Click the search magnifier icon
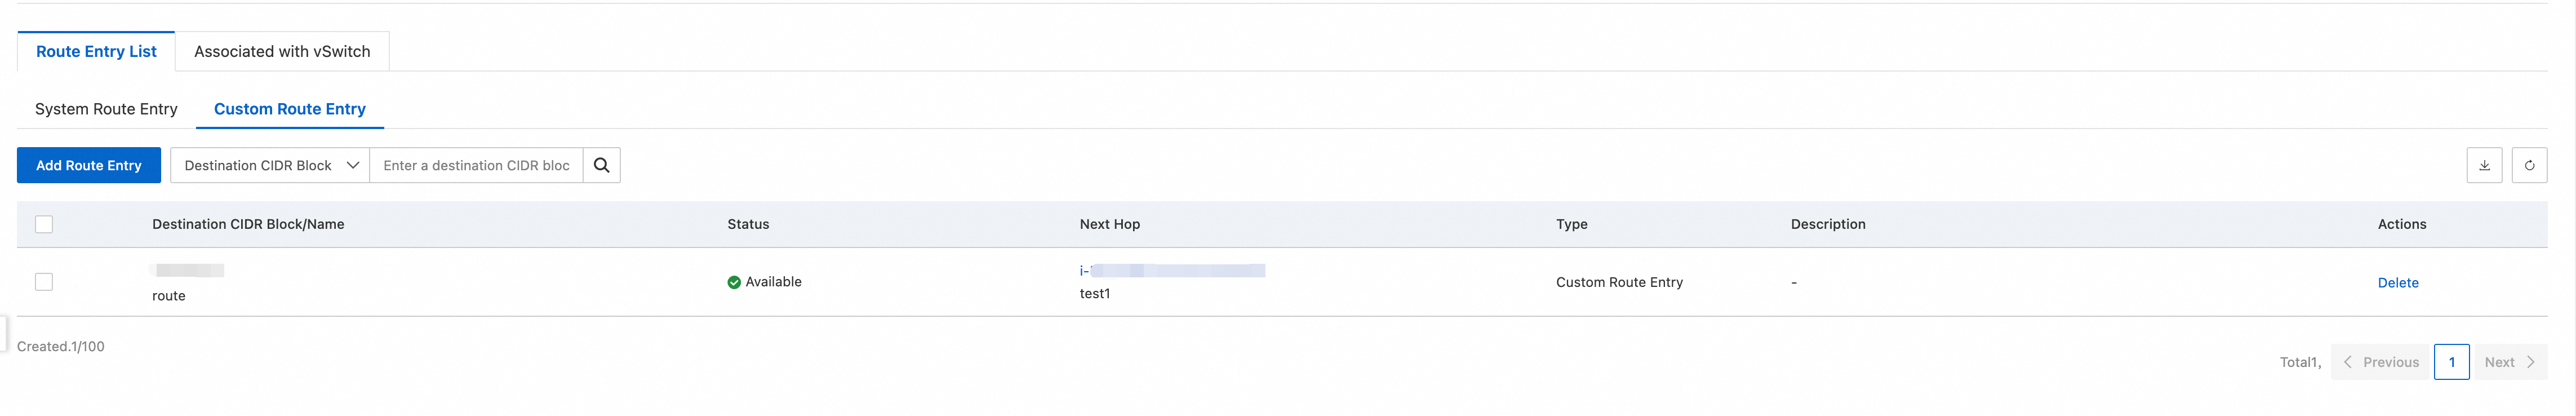 point(601,165)
